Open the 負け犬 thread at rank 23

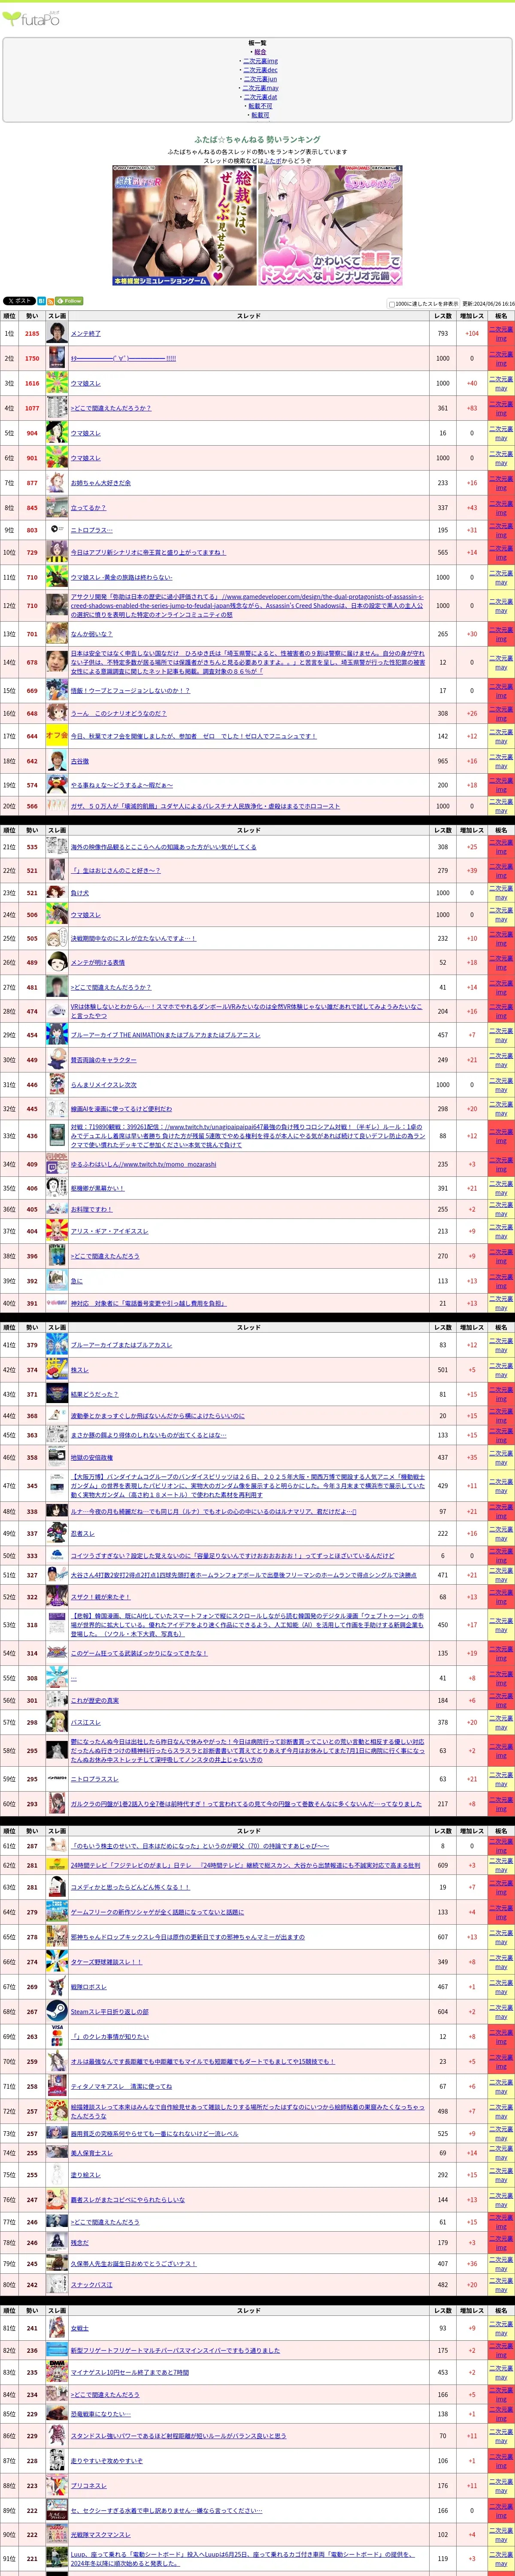click(x=80, y=893)
